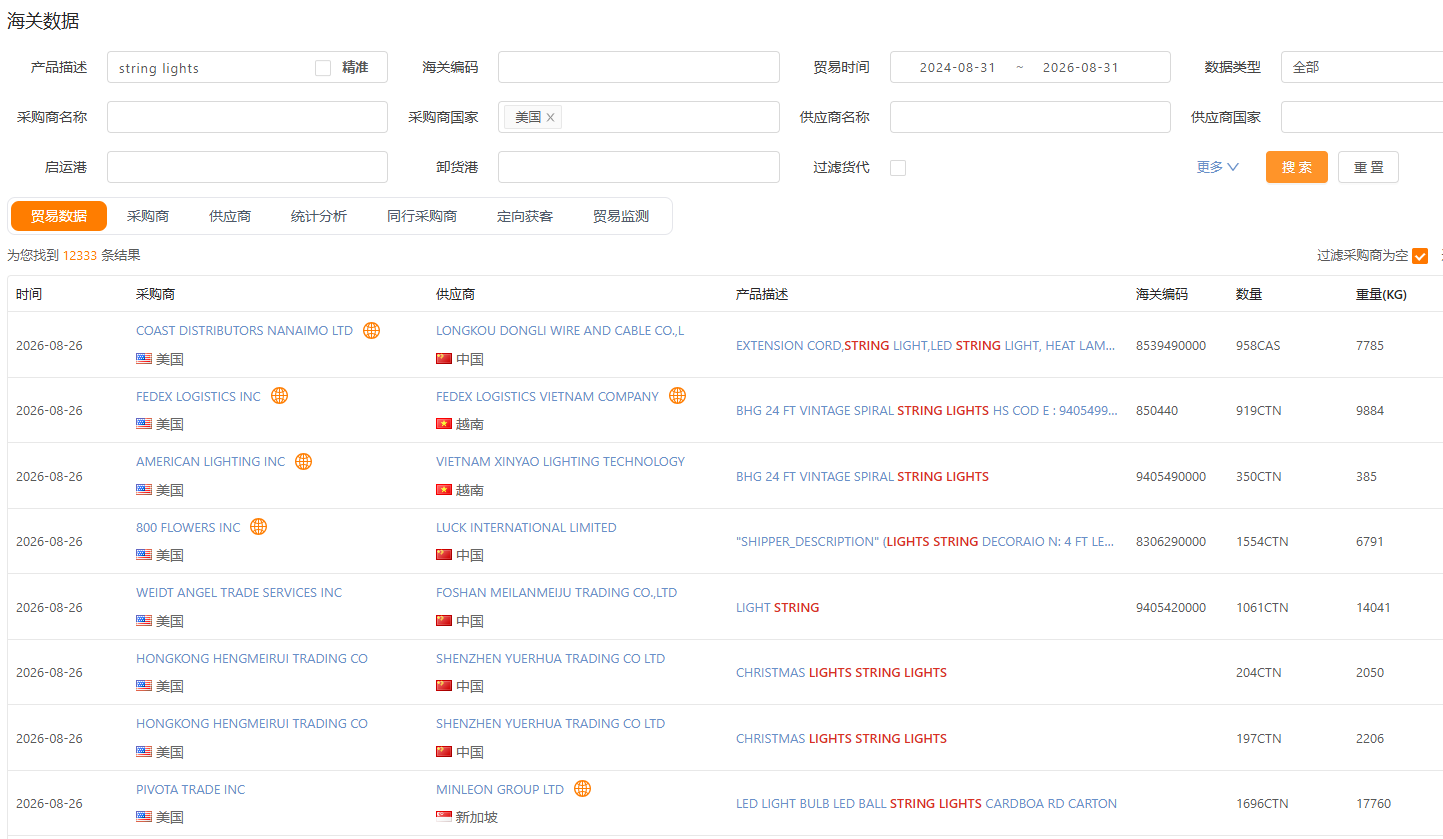The image size is (1443, 839).
Task: Click globe icon next to 800 FLOWERS INC
Action: point(258,527)
